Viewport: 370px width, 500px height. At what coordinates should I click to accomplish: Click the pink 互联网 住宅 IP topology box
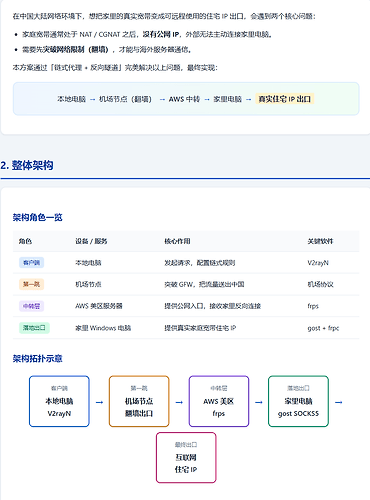point(186,458)
